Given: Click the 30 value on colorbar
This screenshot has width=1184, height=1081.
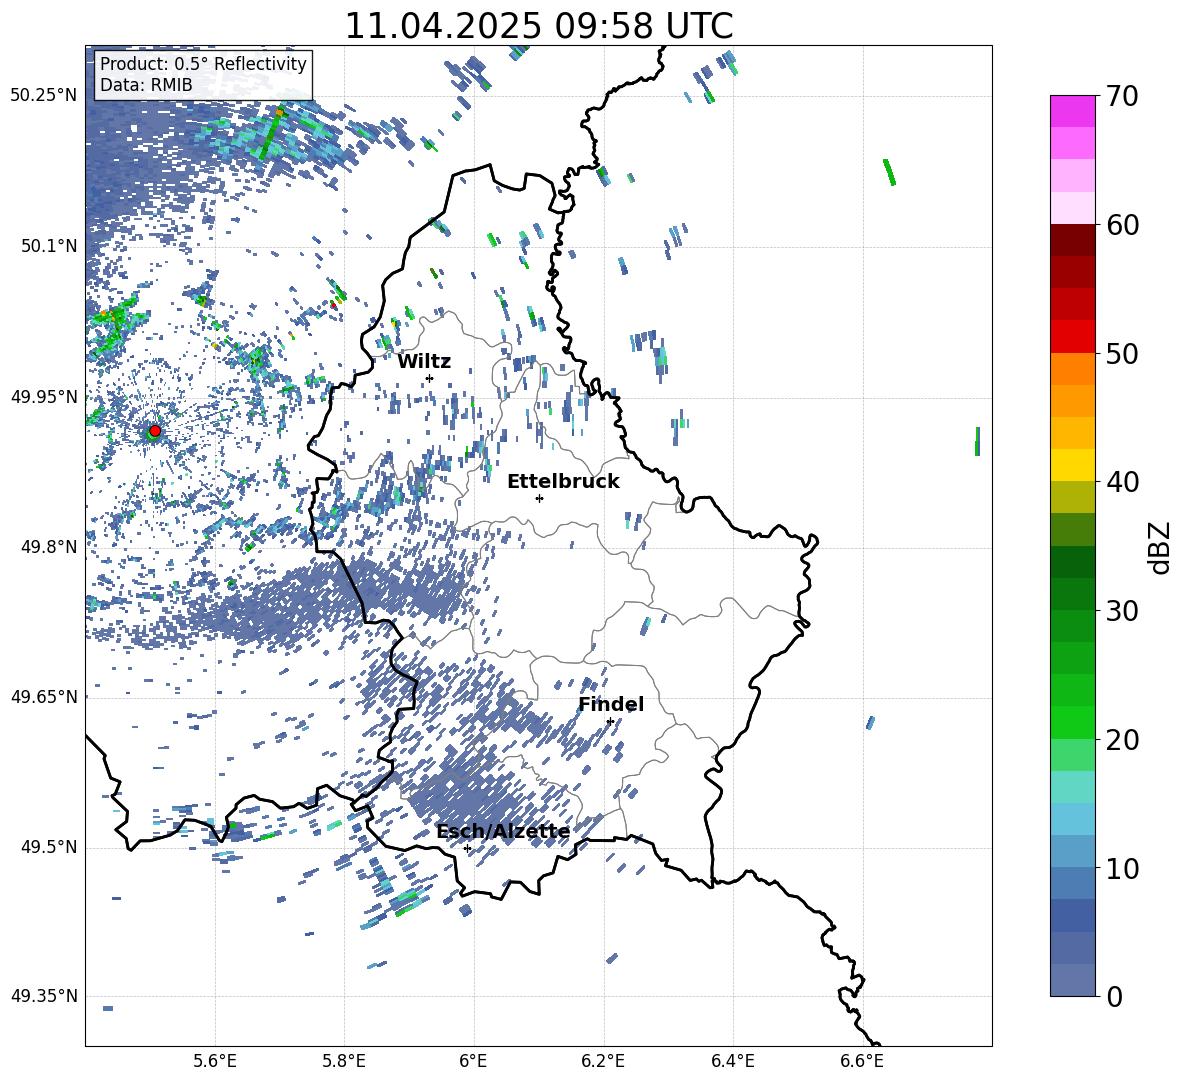Looking at the screenshot, I should 1122,611.
